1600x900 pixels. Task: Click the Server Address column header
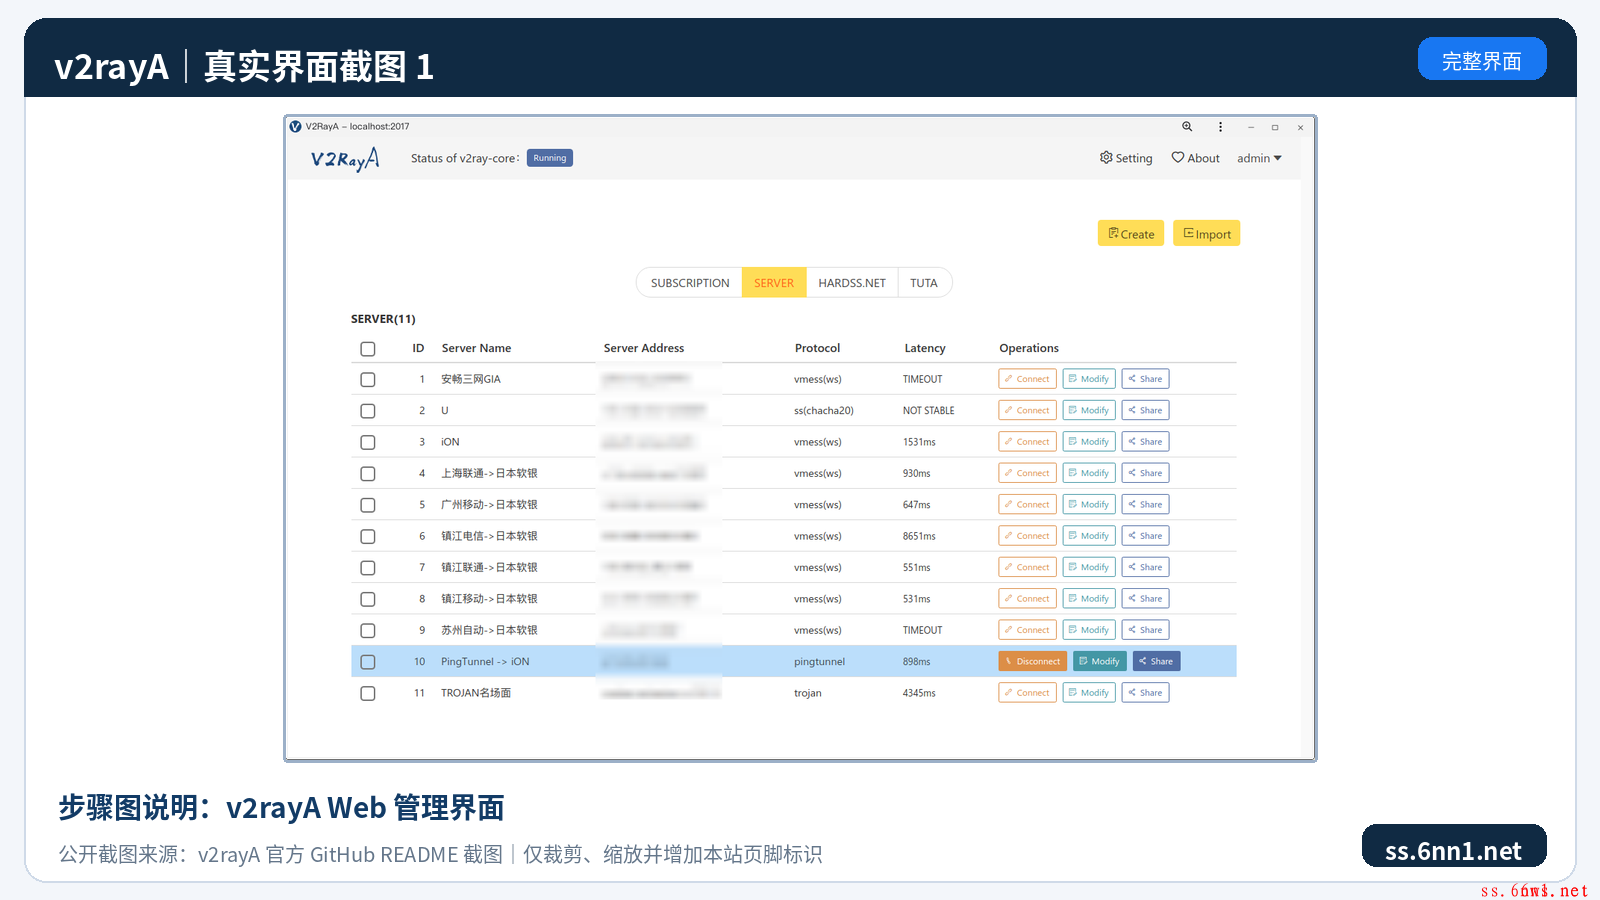(644, 348)
